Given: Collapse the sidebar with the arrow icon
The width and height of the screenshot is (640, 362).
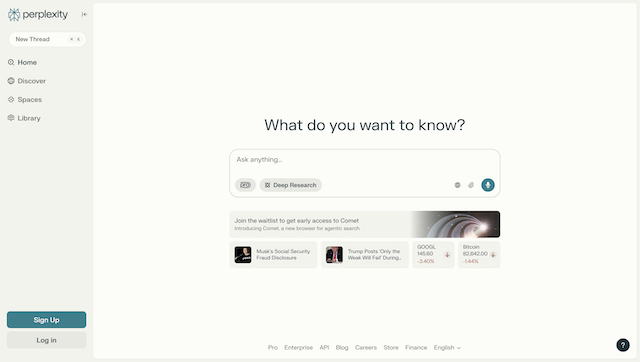Looking at the screenshot, I should (x=84, y=14).
